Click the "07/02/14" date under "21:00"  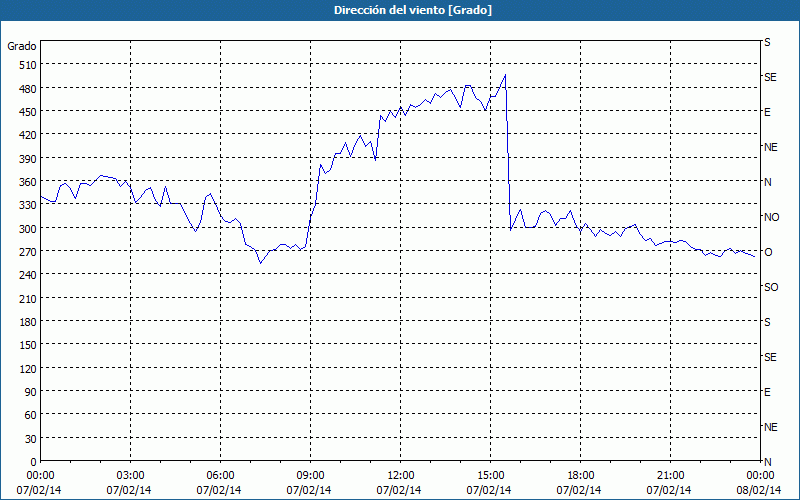coord(669,490)
